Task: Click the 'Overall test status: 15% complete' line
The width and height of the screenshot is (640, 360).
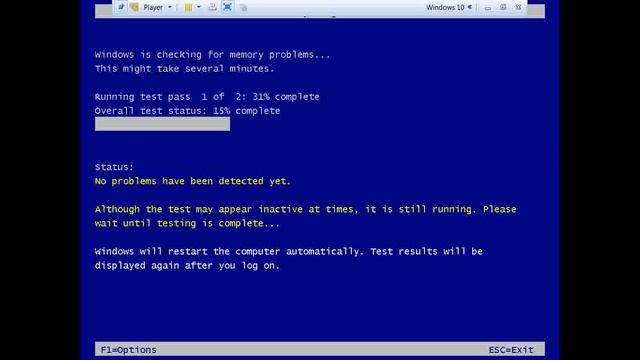Action: point(187,111)
